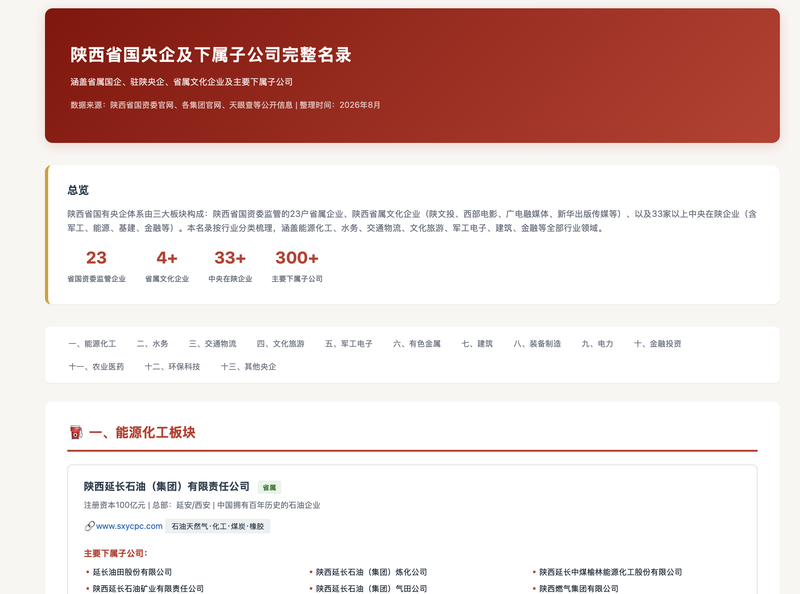Screen dimensions: 800x594
Task: Click the chain link icon before www.sxycpc.com
Action: 89,526
